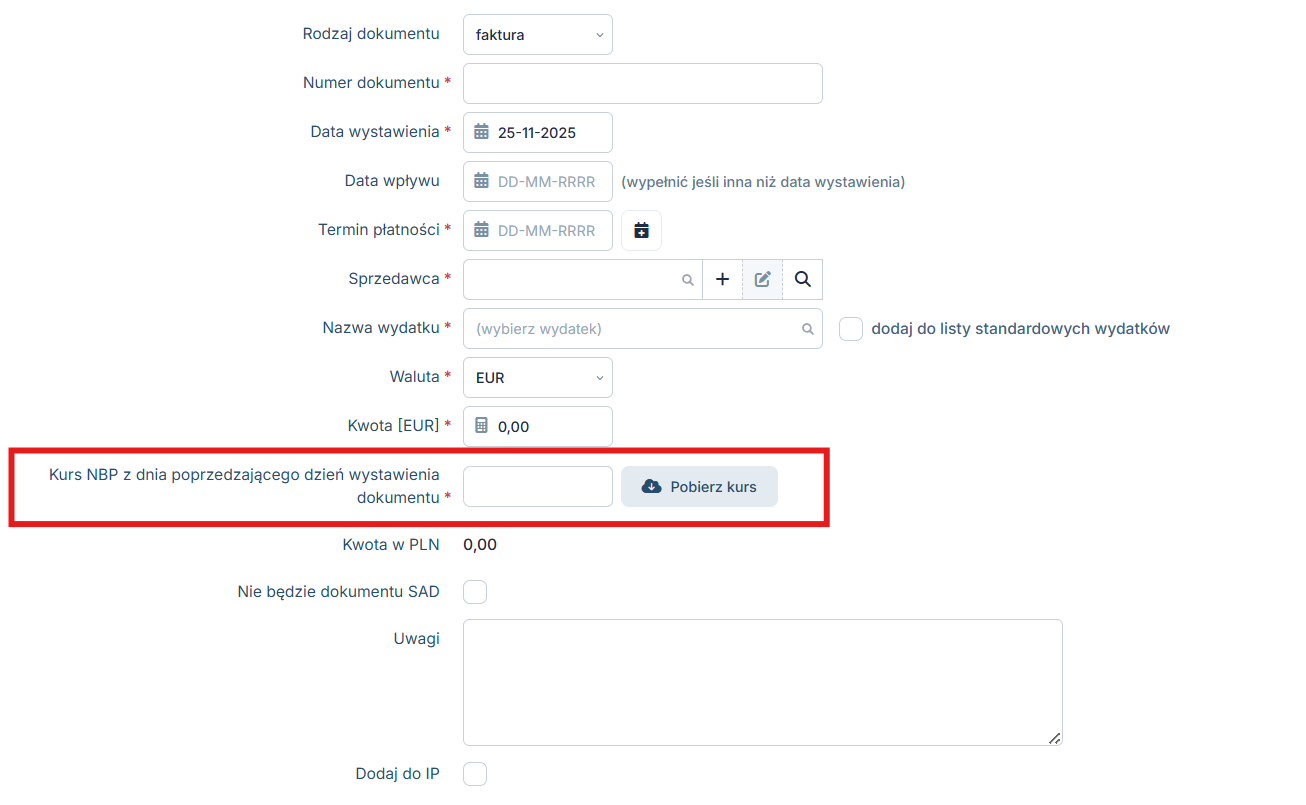Click the edit pencil icon next to Sprzedawca
Image resolution: width=1306 pixels, height=805 pixels.
(x=762, y=280)
